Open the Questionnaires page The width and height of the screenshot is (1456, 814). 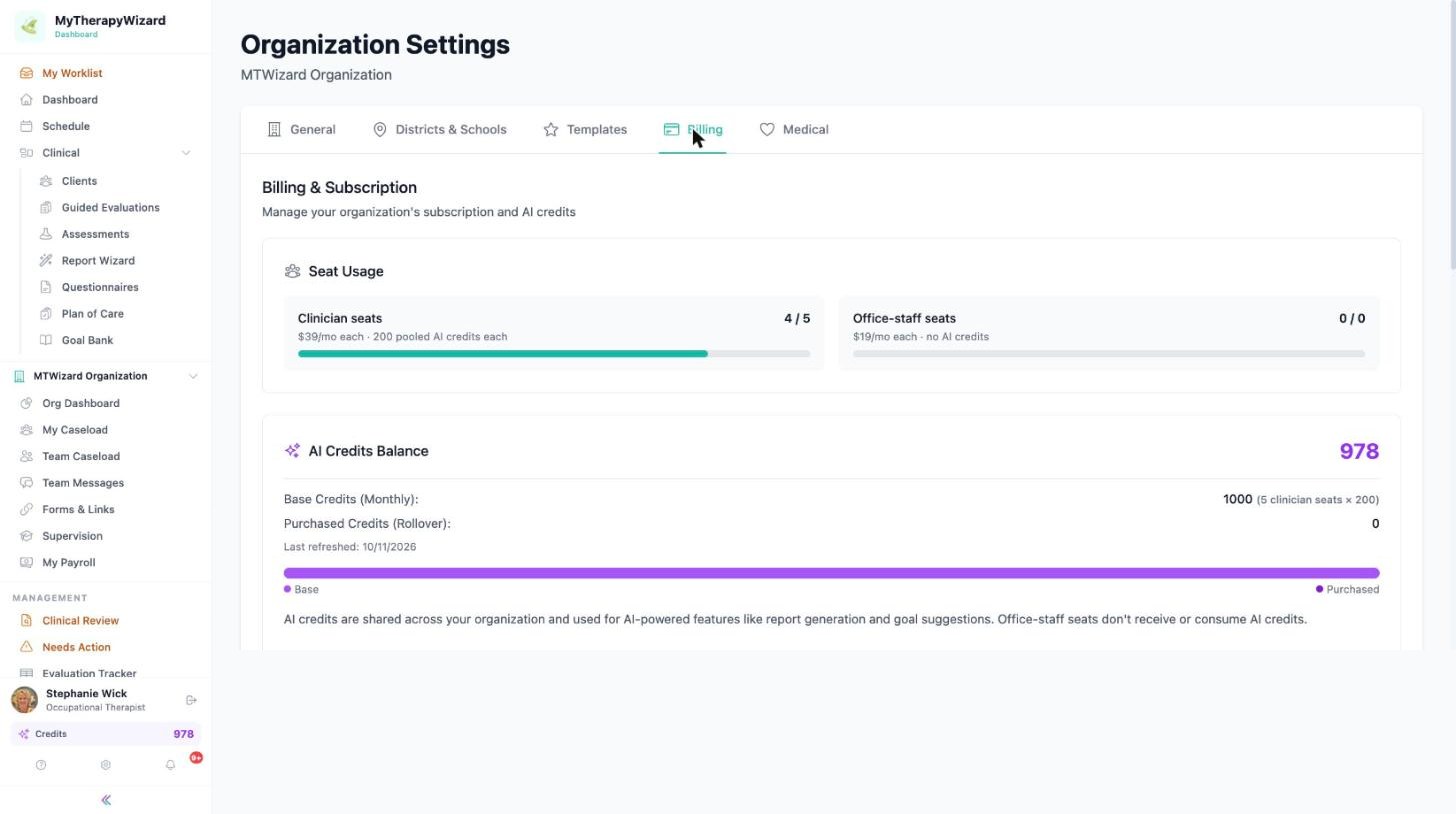click(100, 287)
